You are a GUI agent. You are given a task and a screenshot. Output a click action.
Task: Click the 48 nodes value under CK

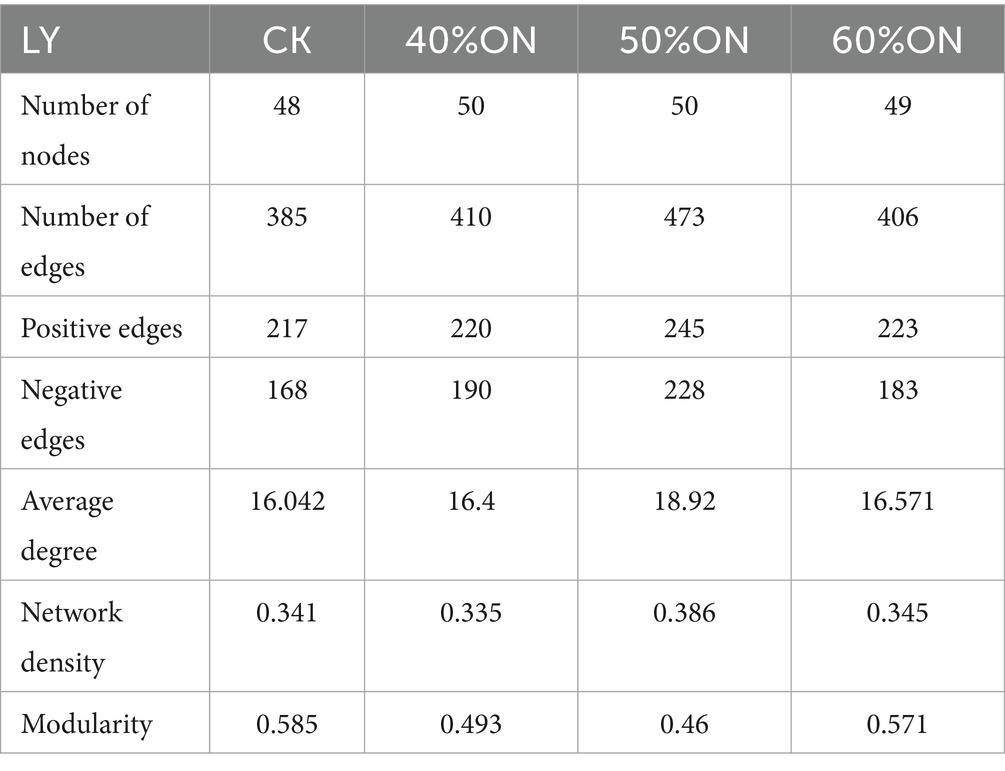click(x=286, y=105)
